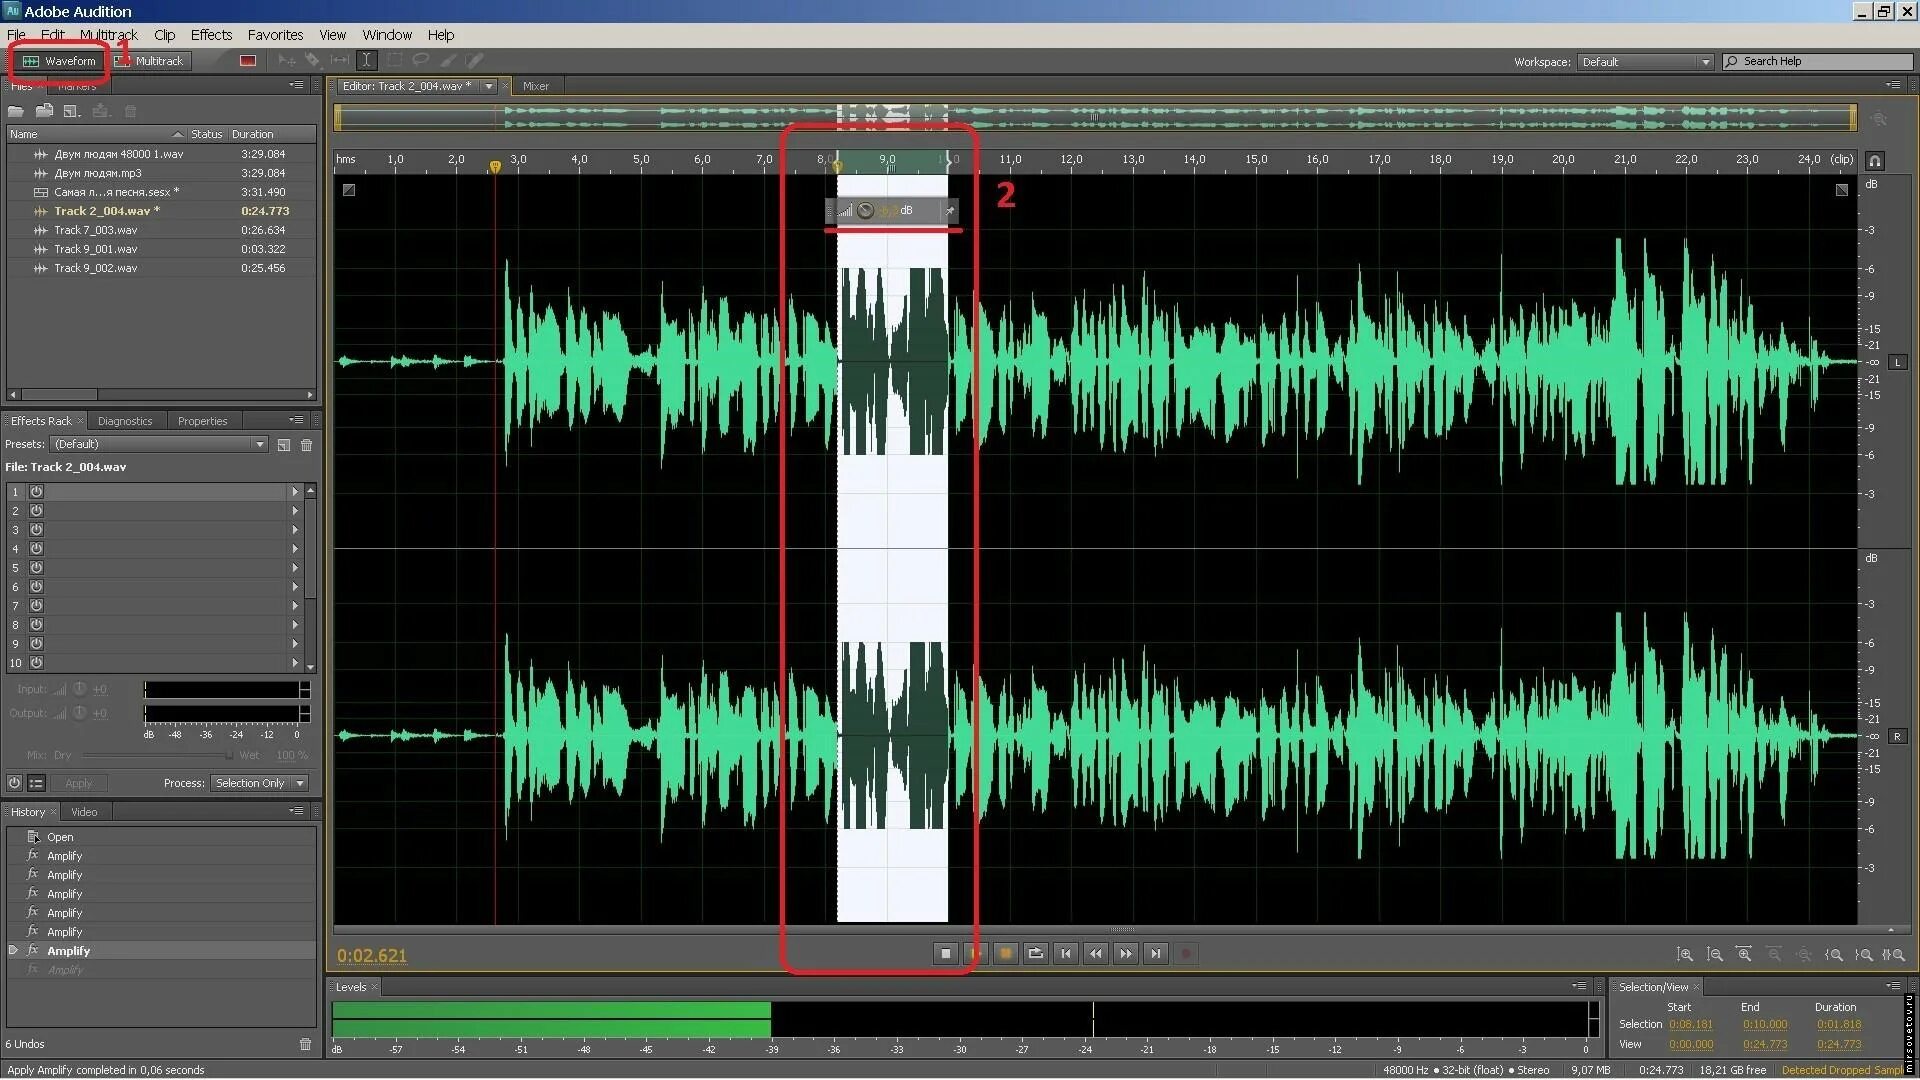Select Track 7_003.wav in Files list
Viewport: 1920px width, 1080px height.
[x=96, y=230]
